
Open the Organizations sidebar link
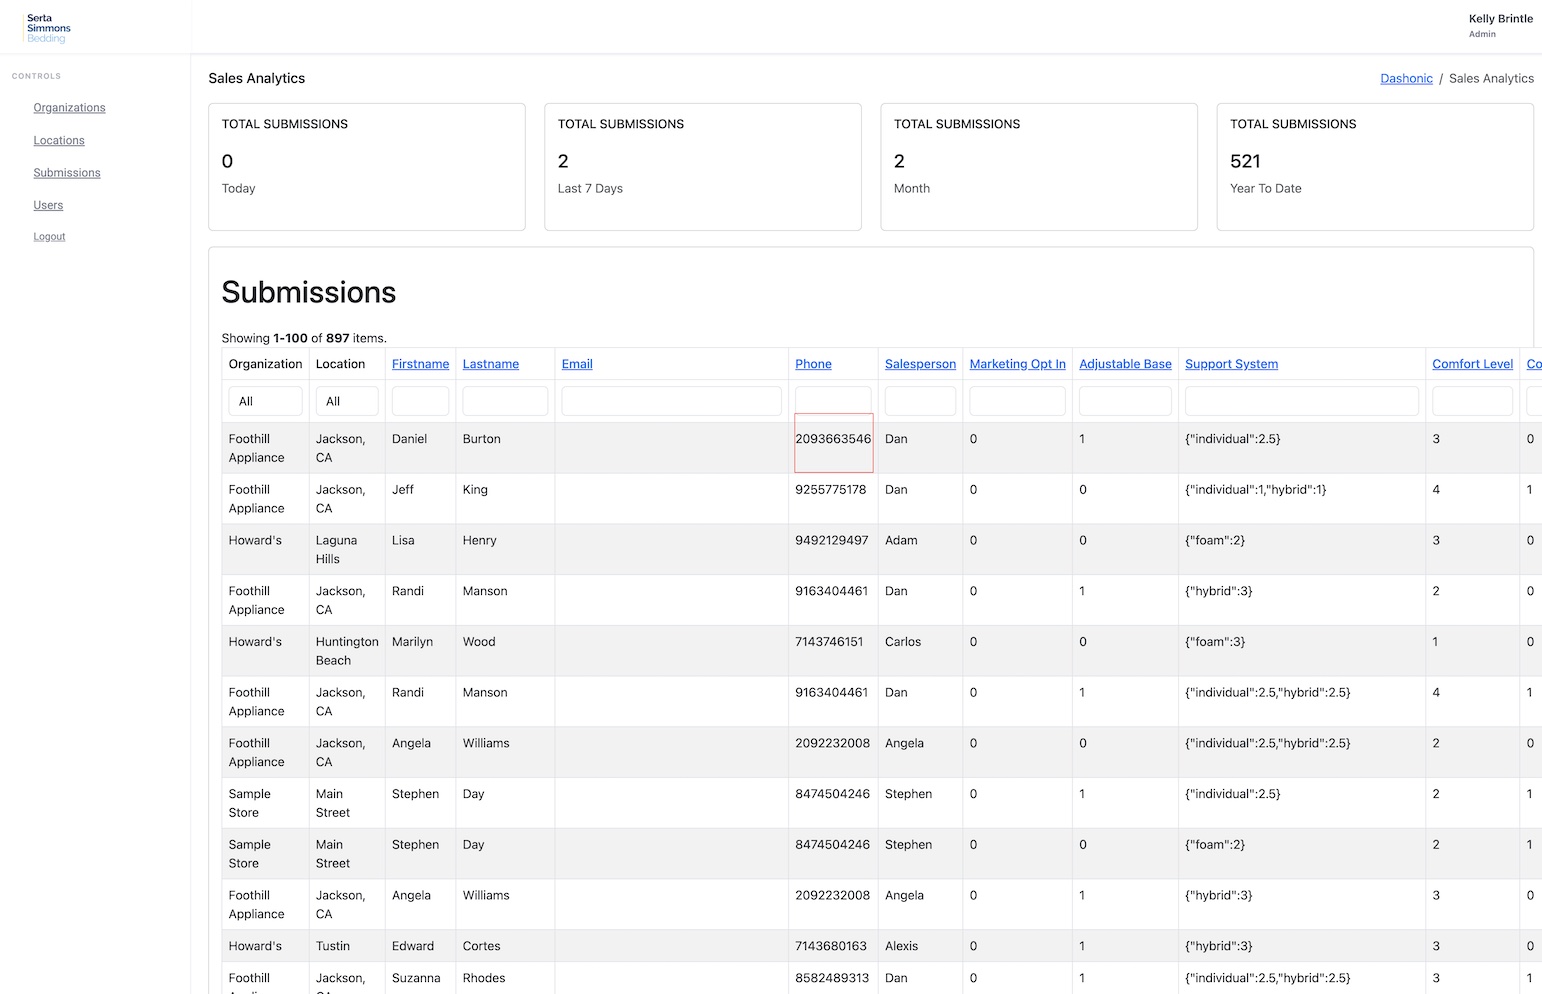click(69, 108)
